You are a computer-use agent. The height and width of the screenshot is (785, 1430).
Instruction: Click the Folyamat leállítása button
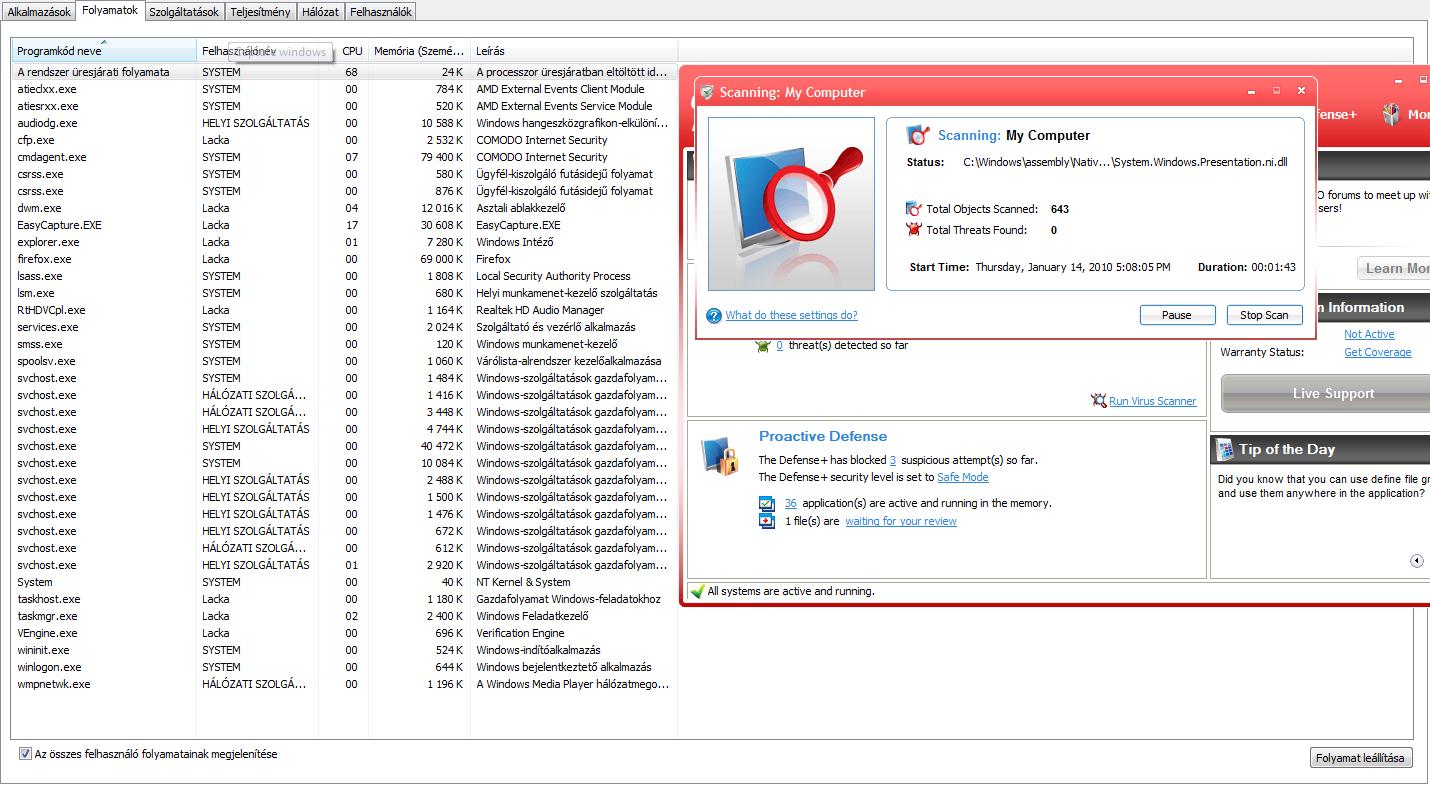click(x=1360, y=758)
